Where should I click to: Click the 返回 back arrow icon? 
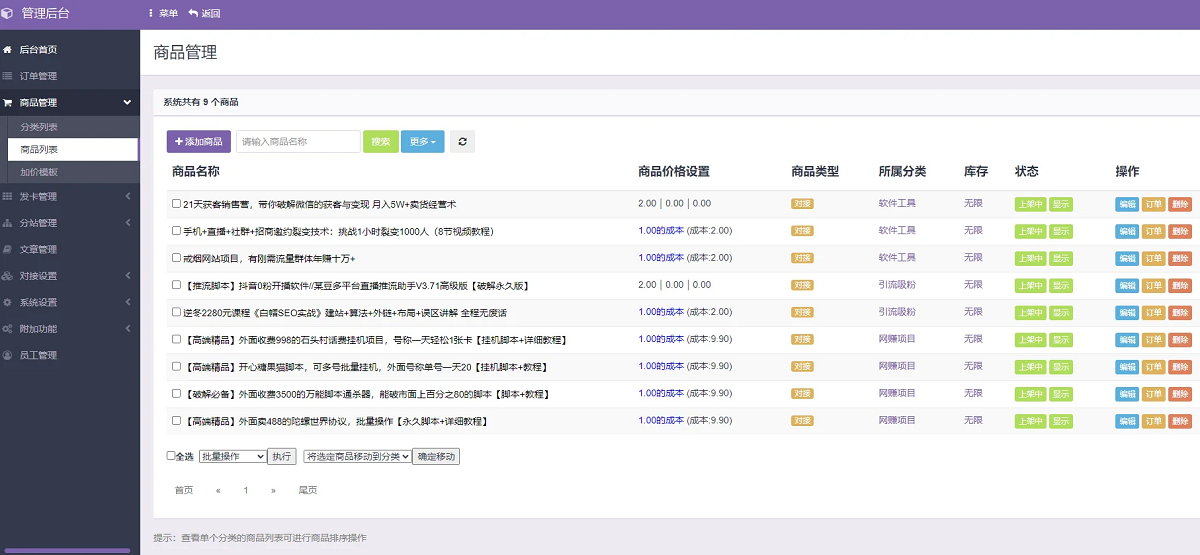coord(193,14)
